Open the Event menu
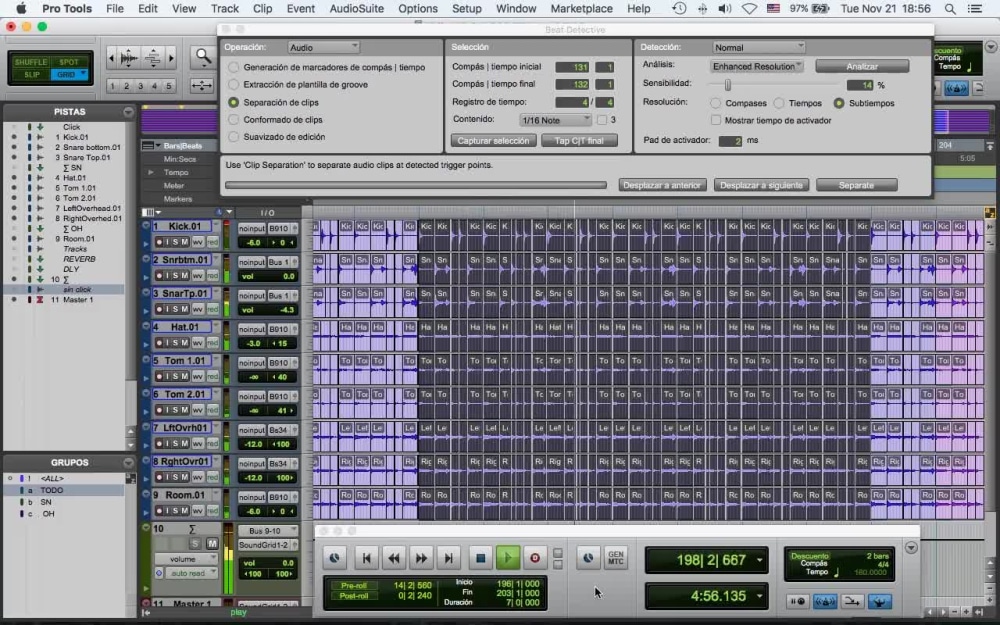 [300, 9]
